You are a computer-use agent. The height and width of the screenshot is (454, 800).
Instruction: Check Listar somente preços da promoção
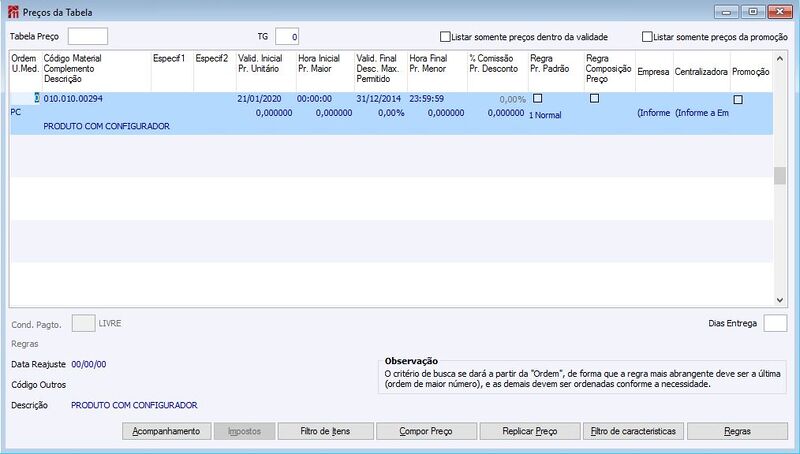647,37
